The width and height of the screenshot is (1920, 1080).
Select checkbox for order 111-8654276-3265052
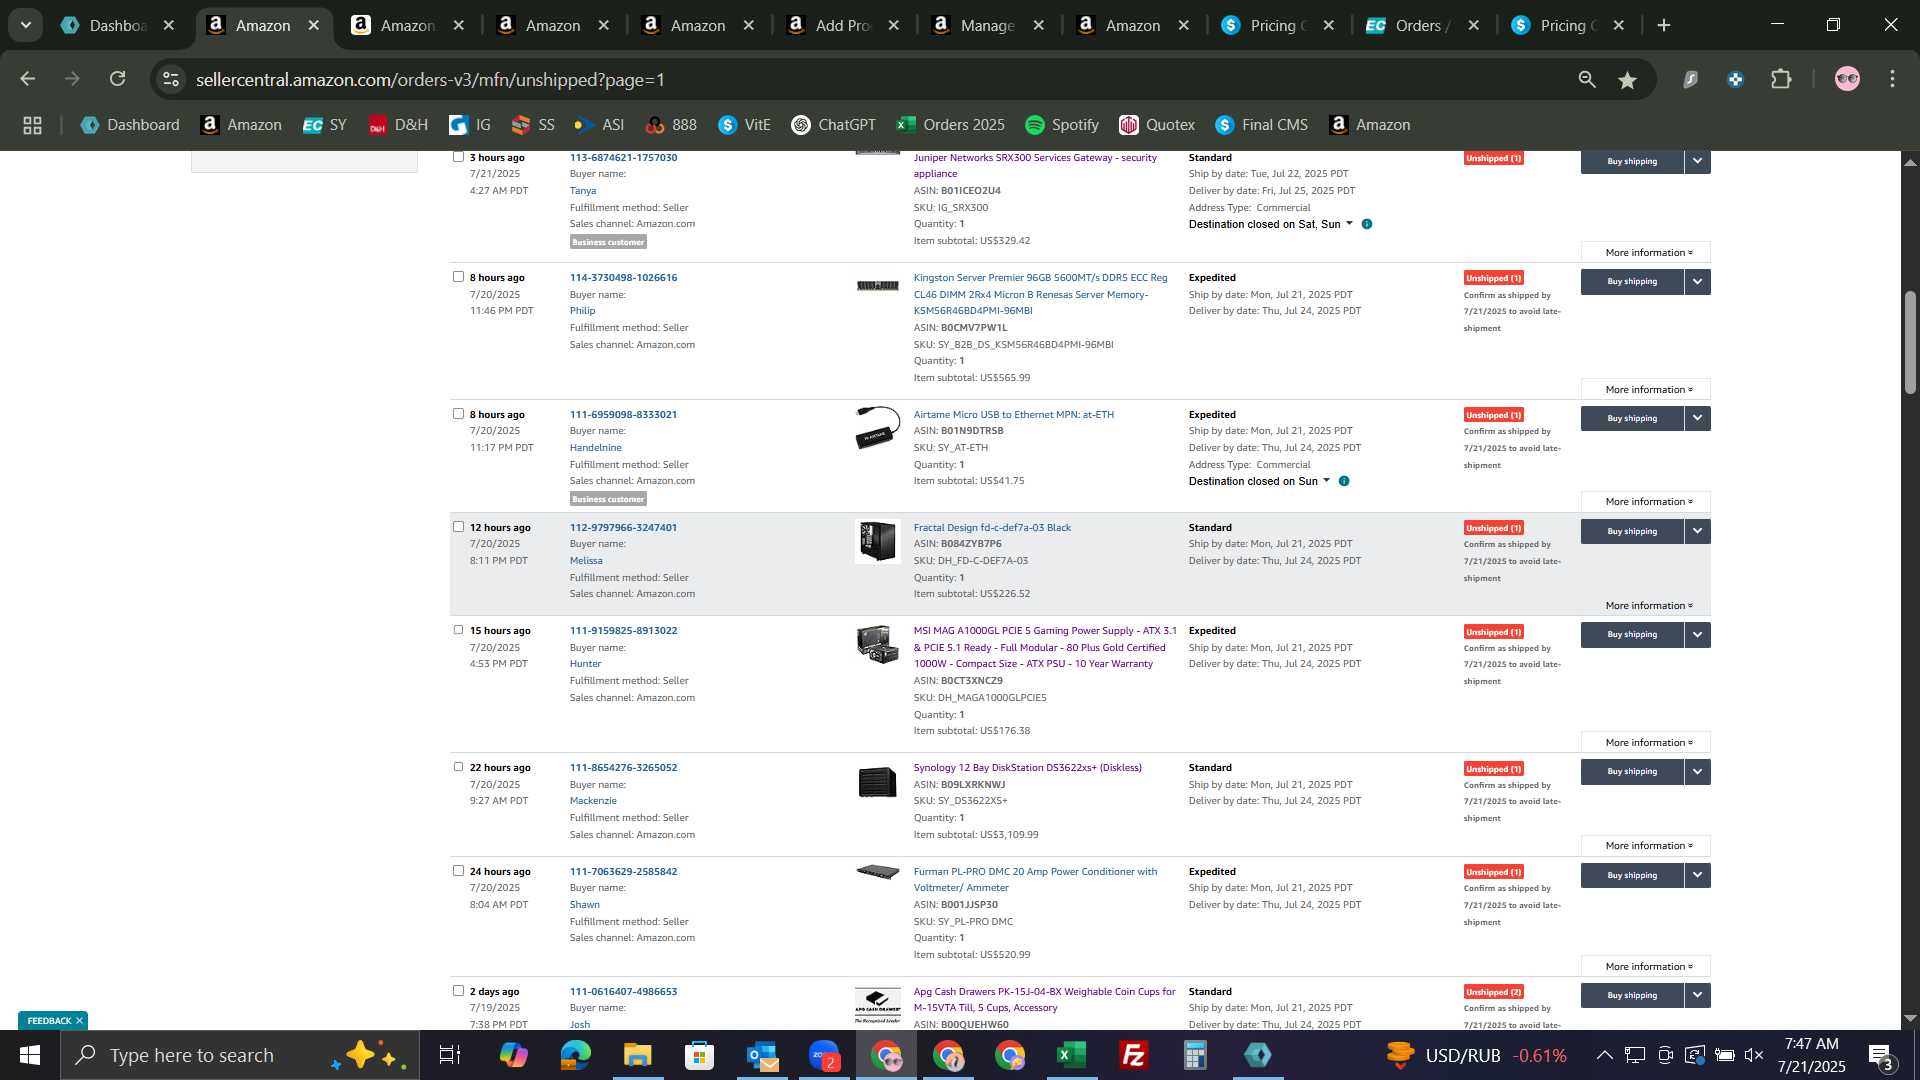[458, 766]
